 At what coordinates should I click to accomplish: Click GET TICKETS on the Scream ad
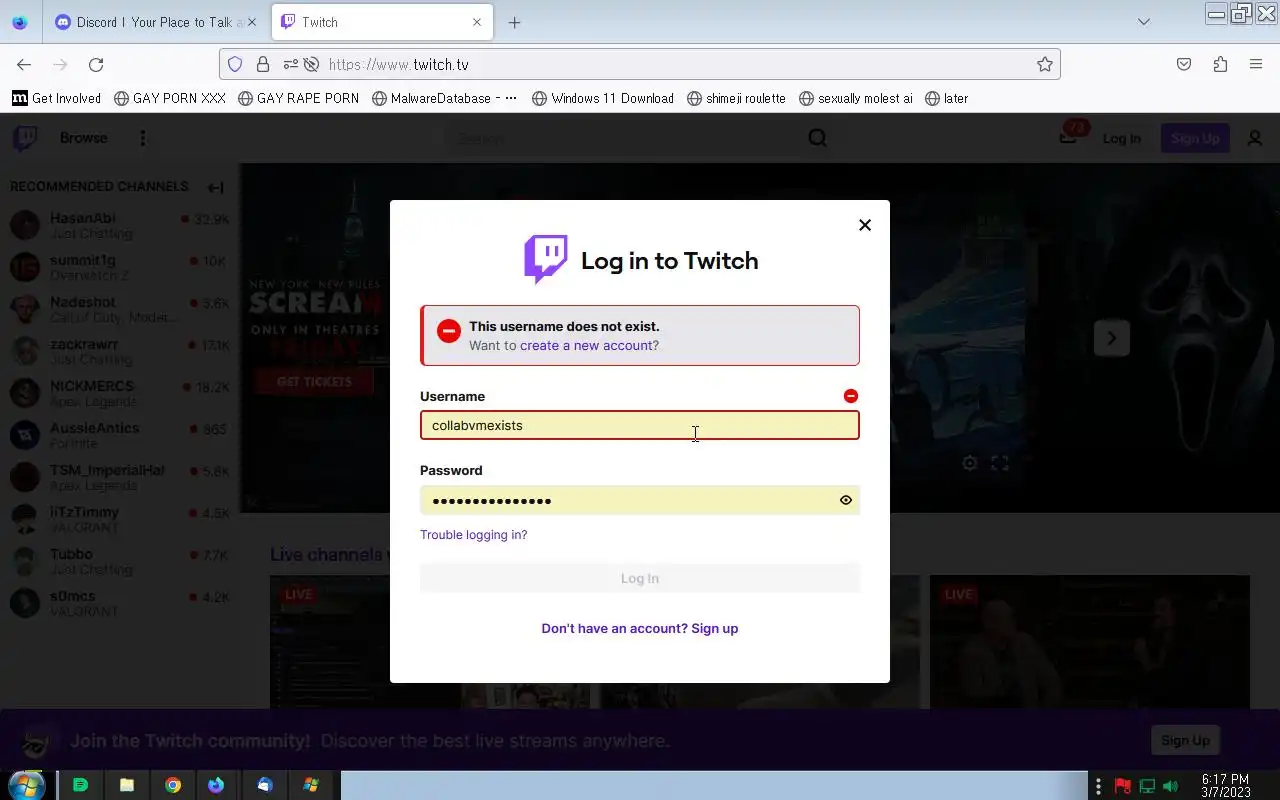tap(314, 382)
